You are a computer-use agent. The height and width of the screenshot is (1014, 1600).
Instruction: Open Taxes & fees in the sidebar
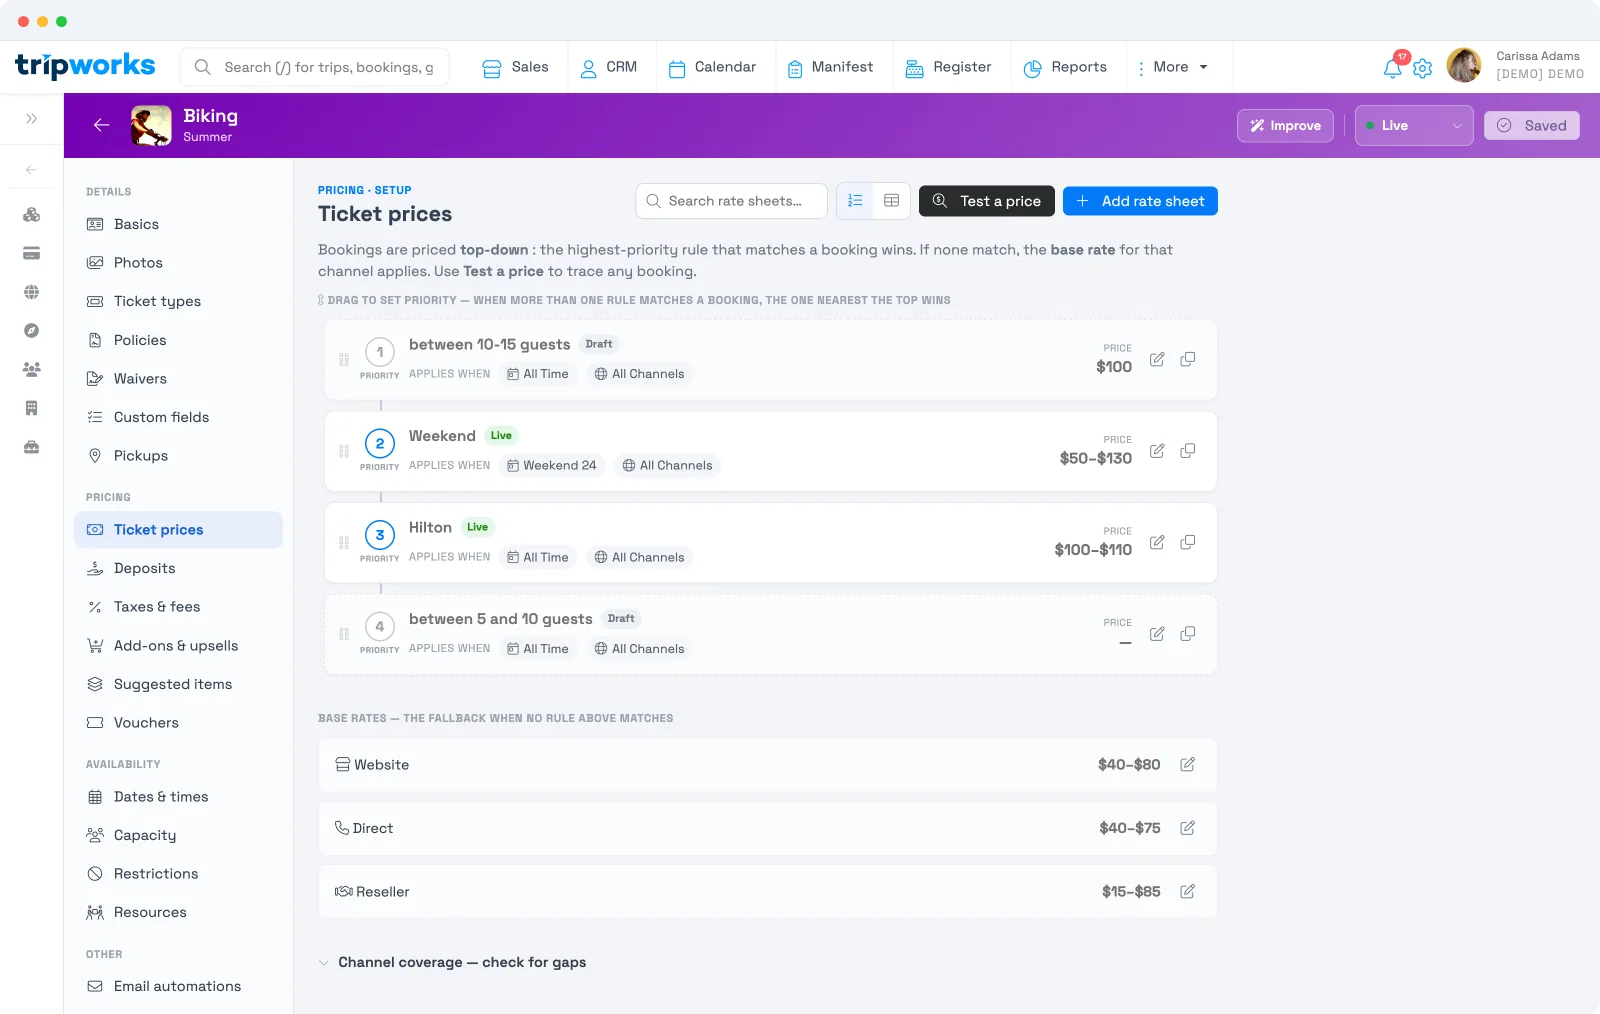[x=178, y=607]
